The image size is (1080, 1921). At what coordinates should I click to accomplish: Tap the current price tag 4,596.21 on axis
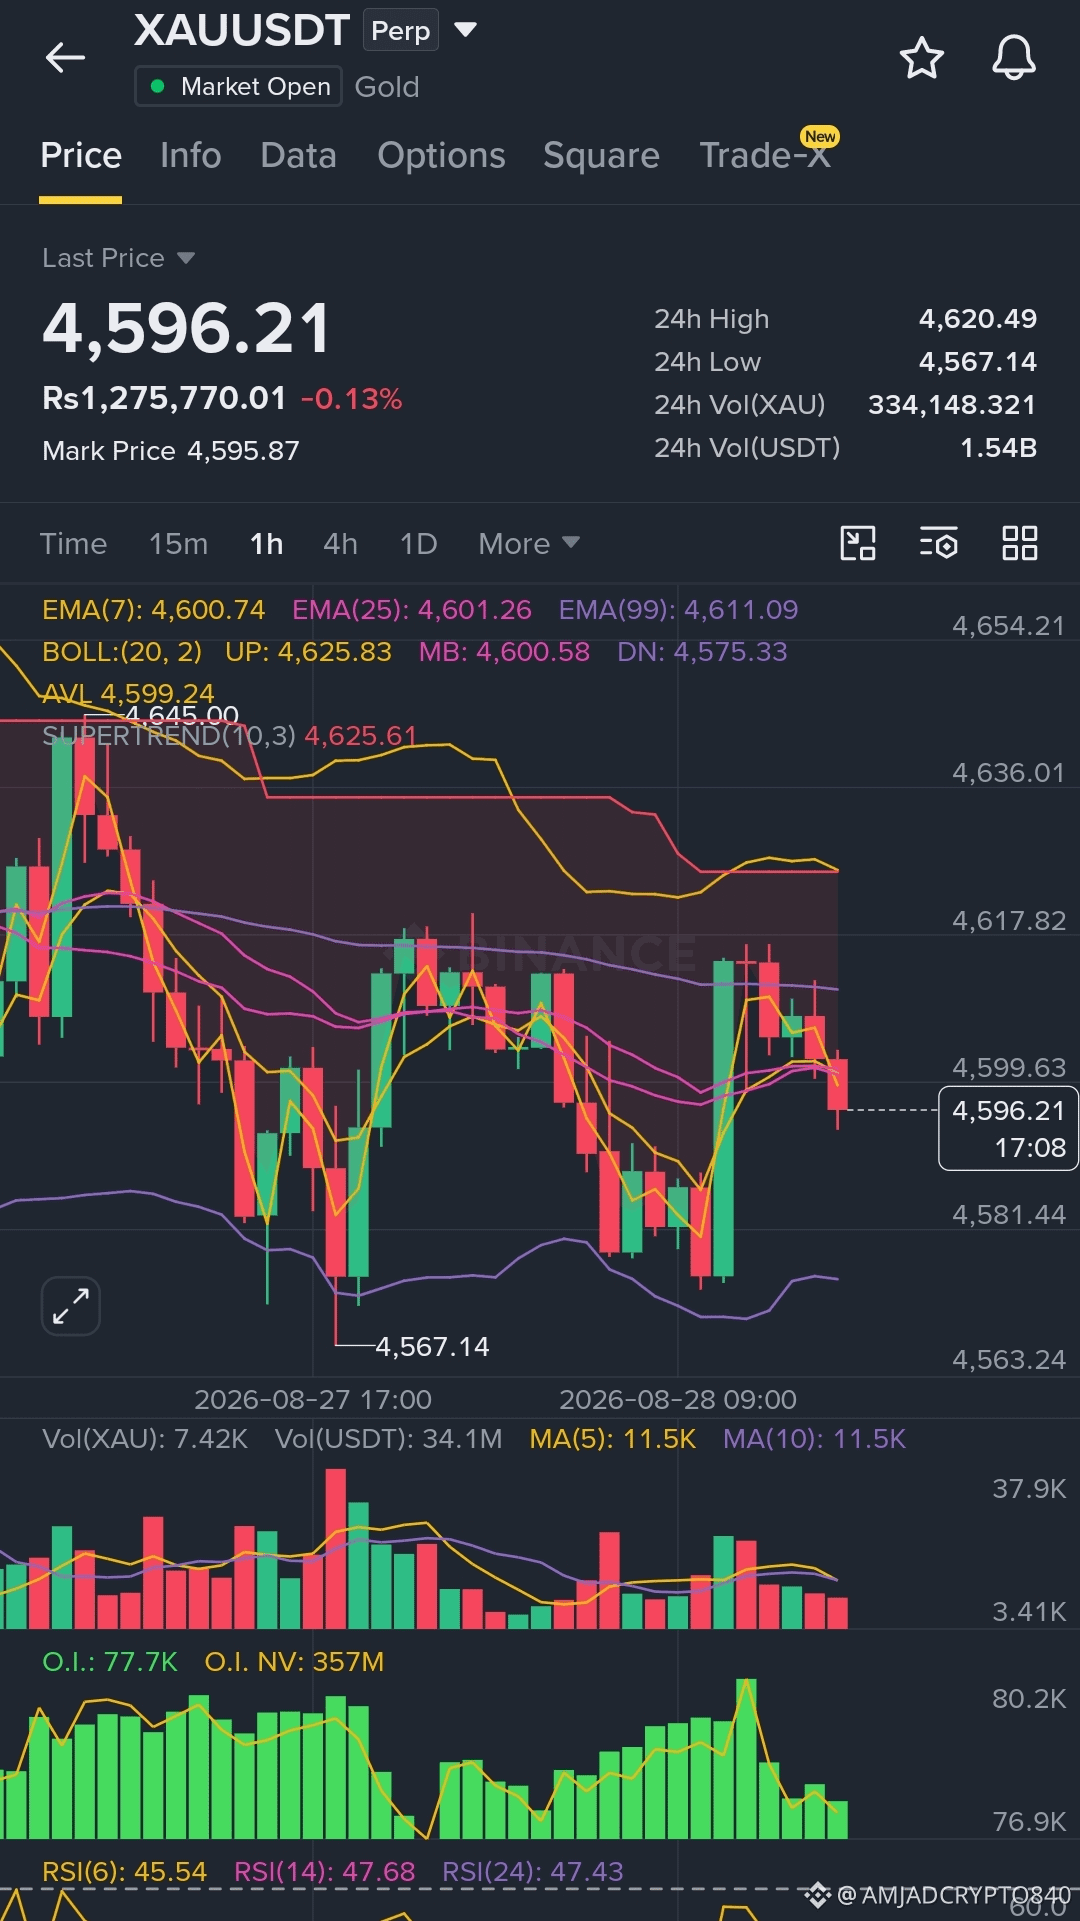tap(1008, 1128)
